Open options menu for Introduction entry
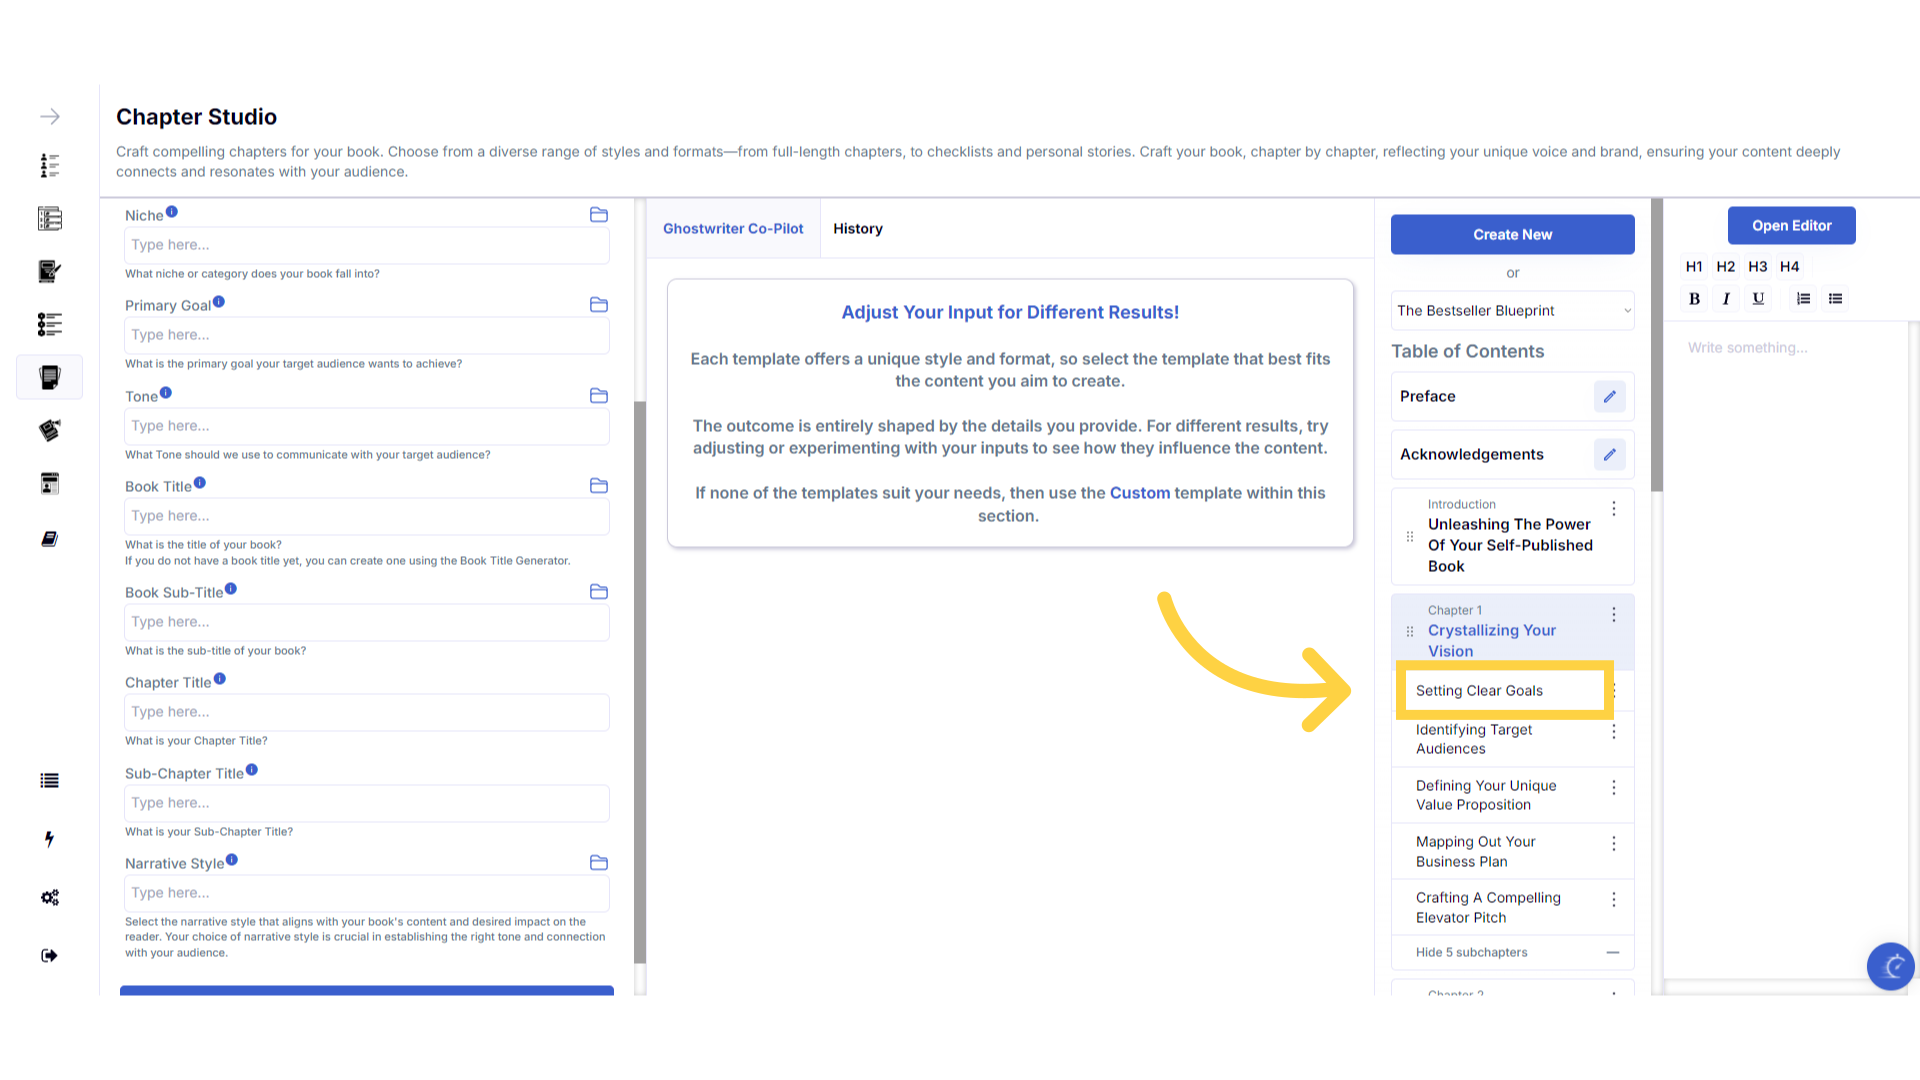The height and width of the screenshot is (1080, 1920). pos(1613,509)
